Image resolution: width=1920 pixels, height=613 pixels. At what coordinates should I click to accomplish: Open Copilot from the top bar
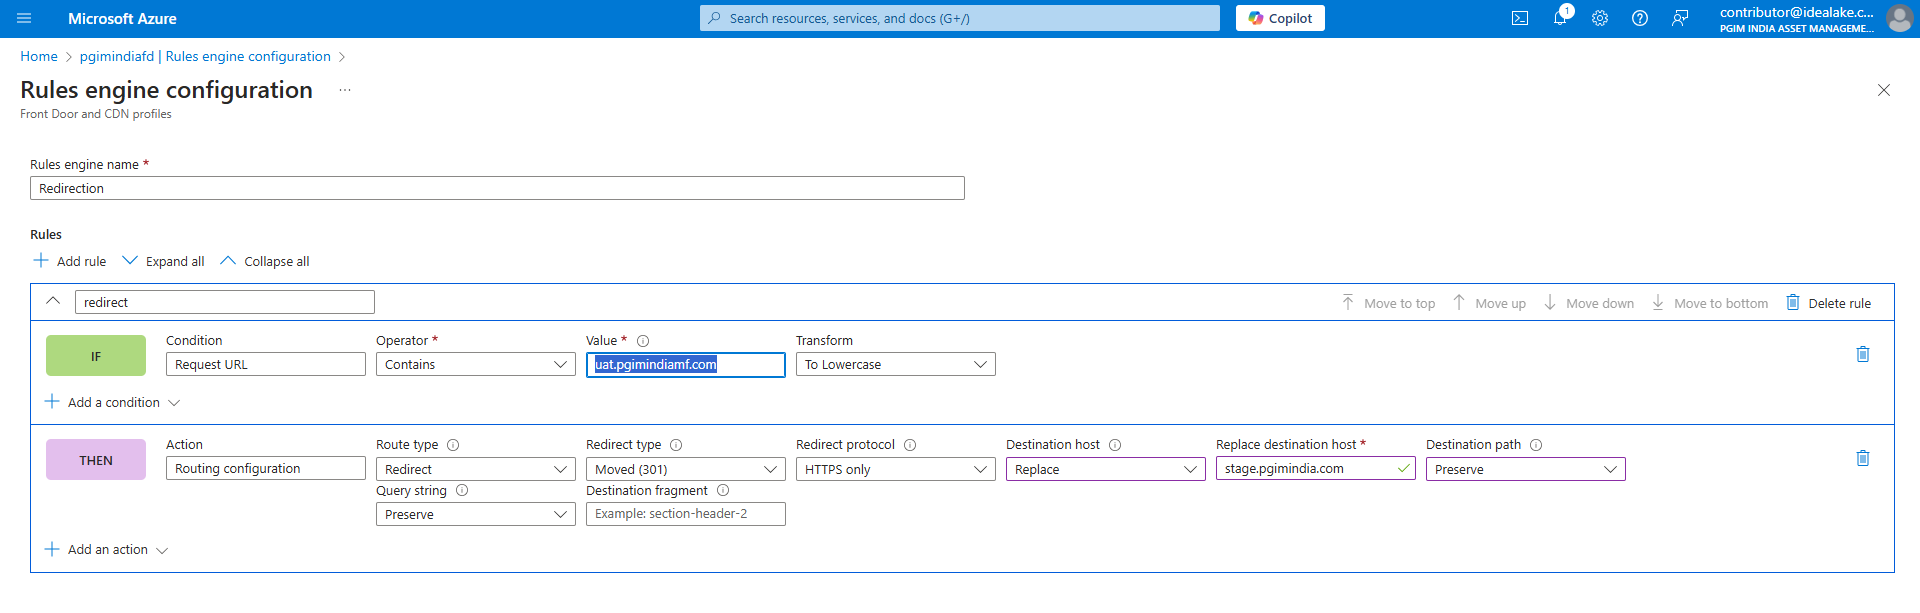(x=1280, y=18)
